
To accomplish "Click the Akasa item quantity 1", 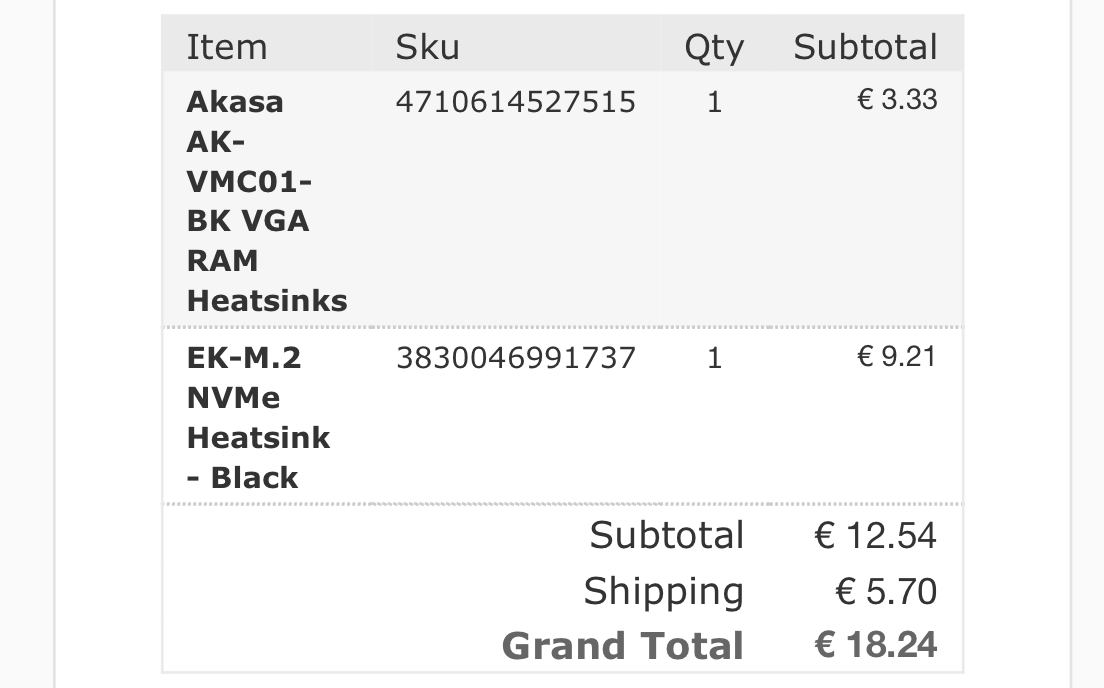I will (x=714, y=102).
